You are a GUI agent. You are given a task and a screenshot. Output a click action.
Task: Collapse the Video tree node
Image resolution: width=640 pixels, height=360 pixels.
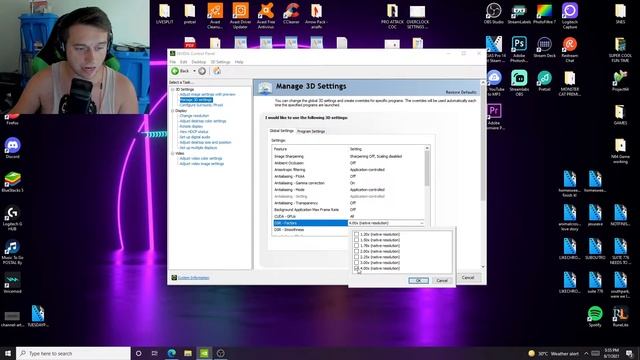[x=173, y=153]
